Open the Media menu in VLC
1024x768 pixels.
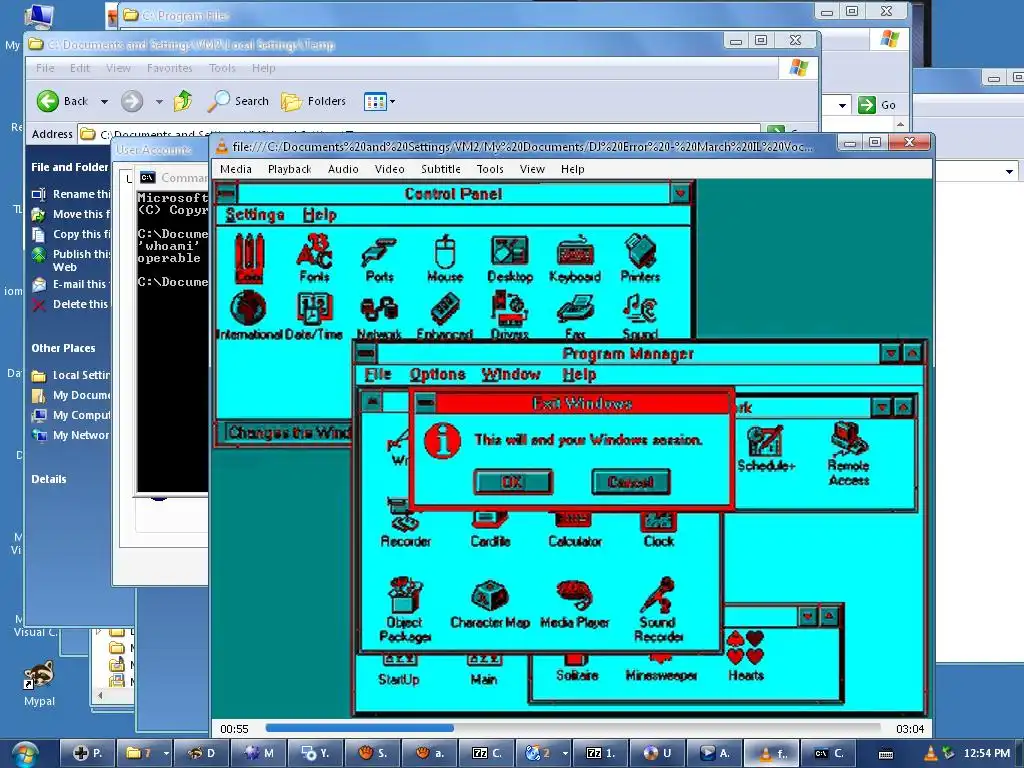[236, 169]
